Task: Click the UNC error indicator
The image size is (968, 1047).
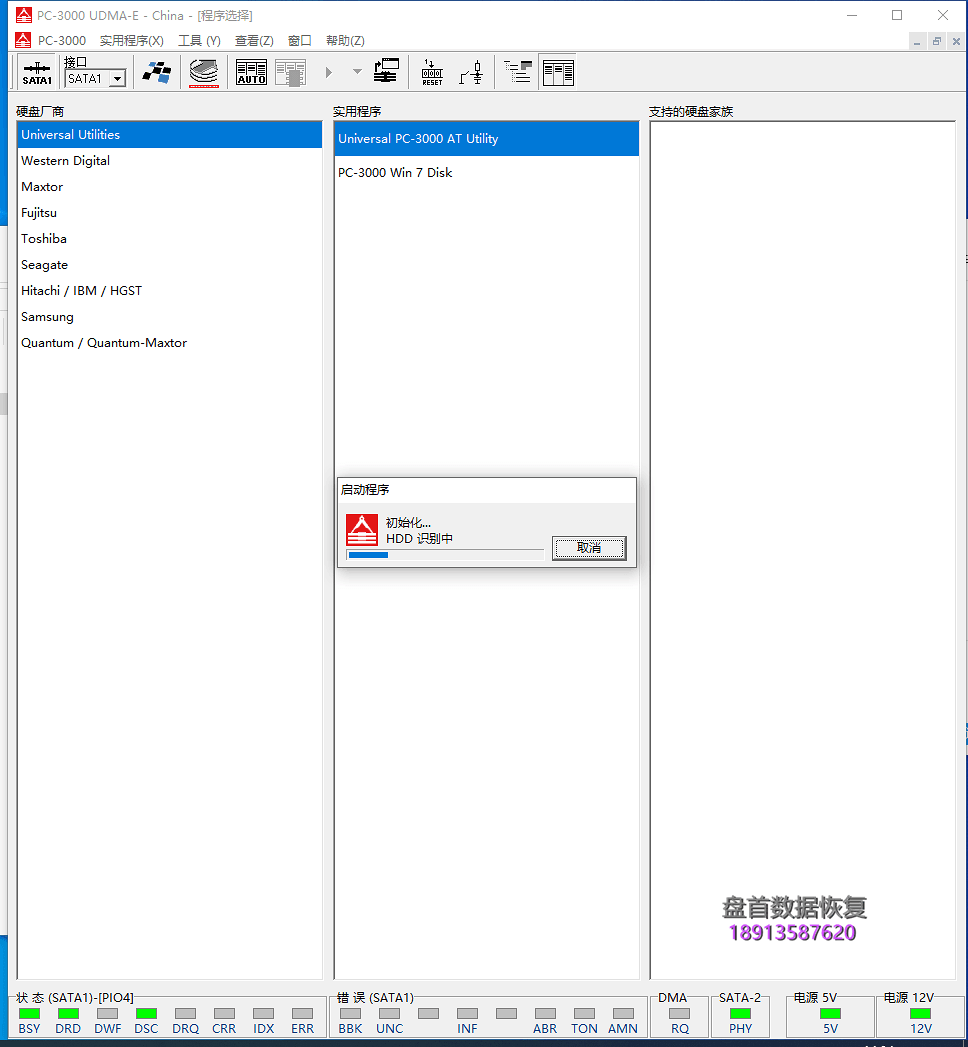Action: coord(389,1014)
